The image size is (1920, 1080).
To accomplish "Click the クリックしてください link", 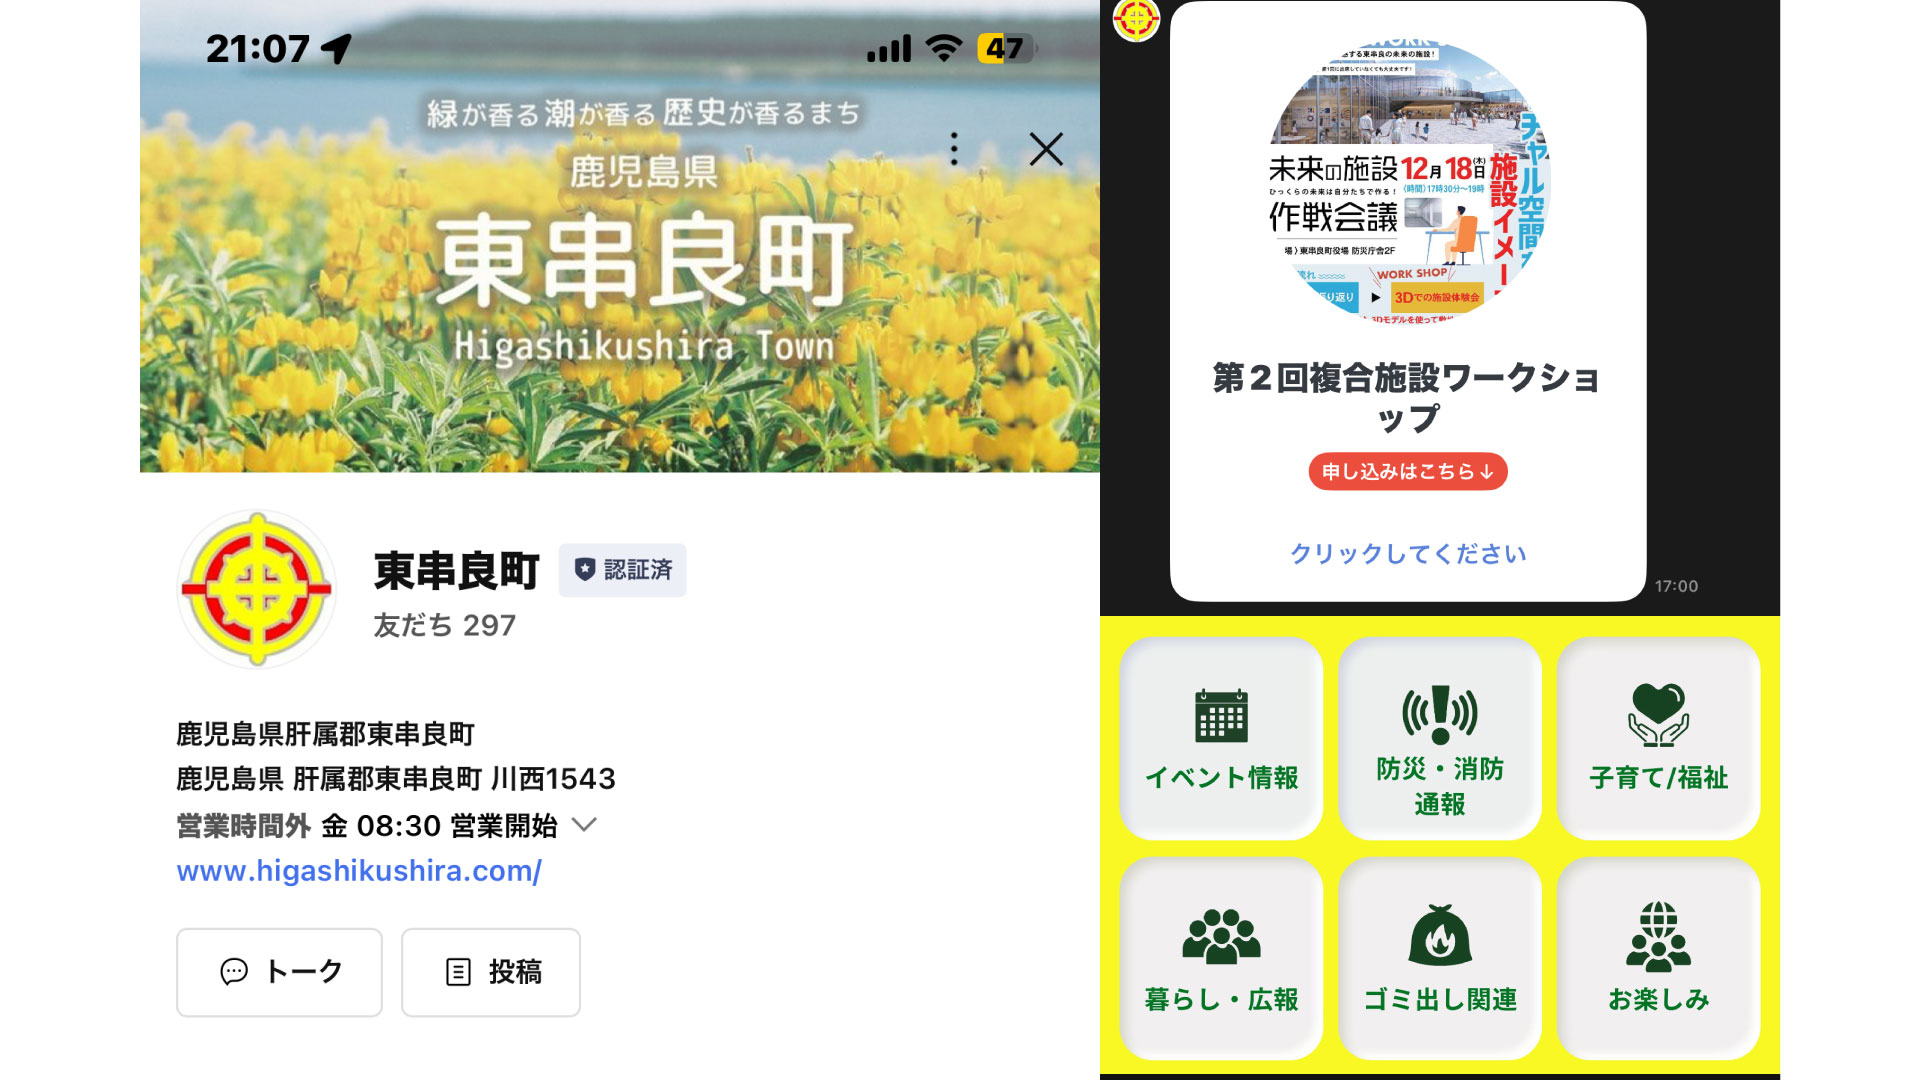I will 1407,554.
